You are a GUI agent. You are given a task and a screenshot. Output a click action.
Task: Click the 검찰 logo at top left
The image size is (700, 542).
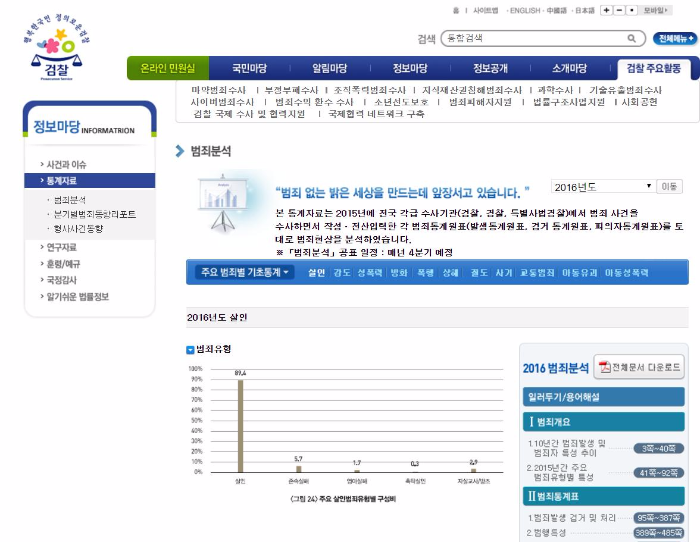point(57,47)
